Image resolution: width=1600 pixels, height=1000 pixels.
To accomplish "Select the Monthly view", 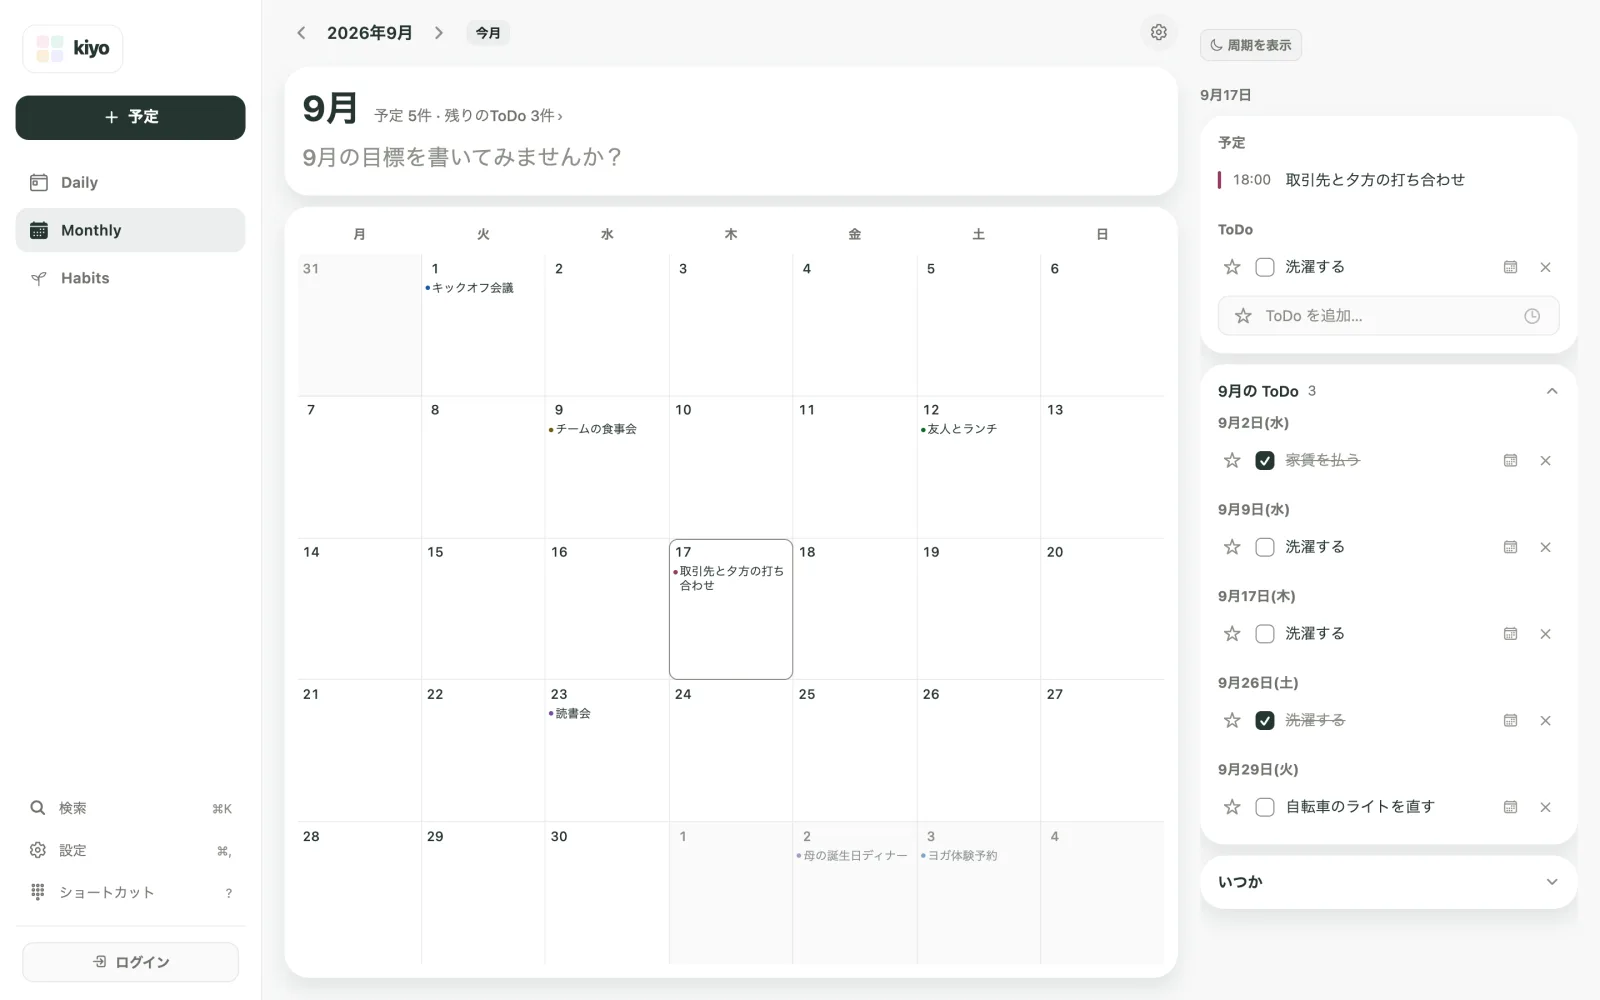I will [x=130, y=230].
